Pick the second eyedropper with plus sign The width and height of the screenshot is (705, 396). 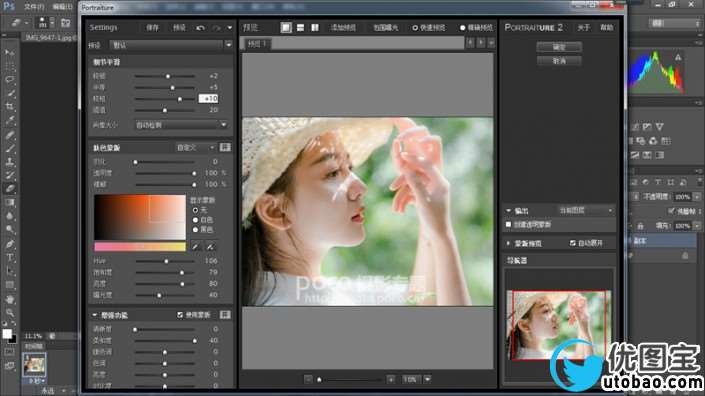210,246
